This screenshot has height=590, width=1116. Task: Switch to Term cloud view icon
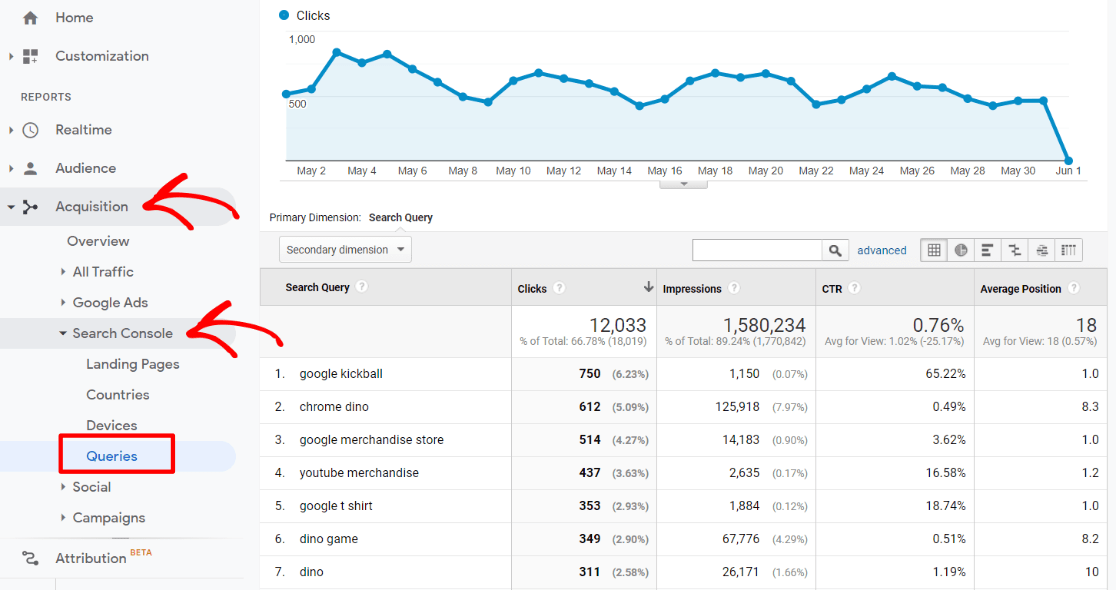(1041, 250)
